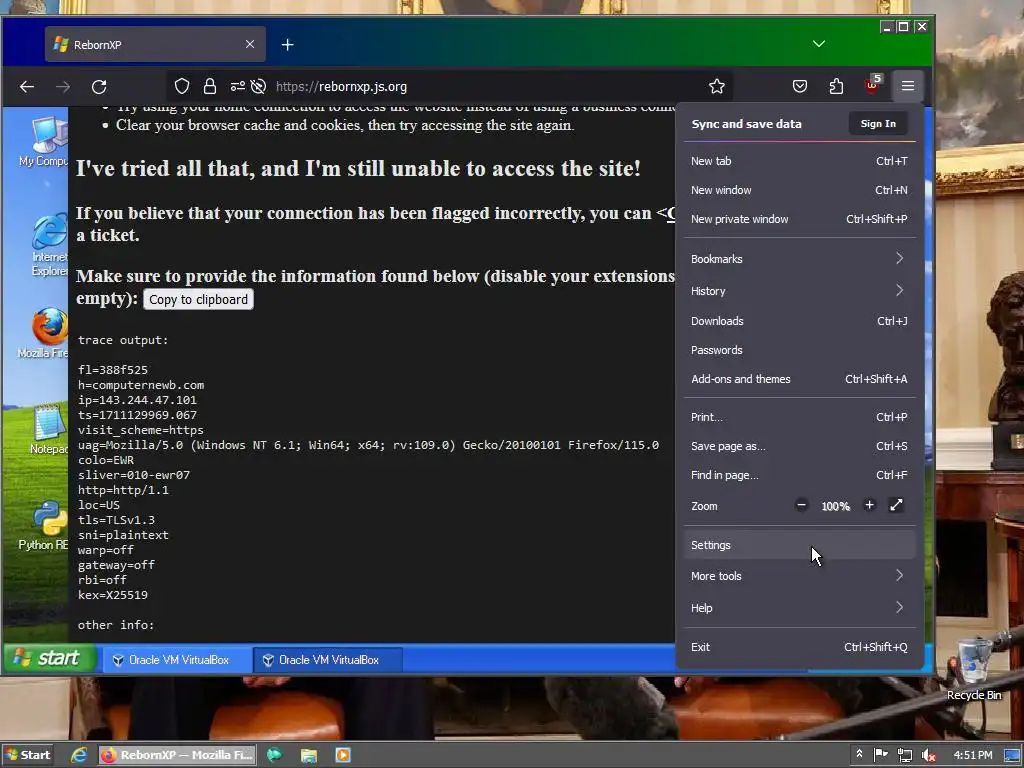
Task: Open Action Center flag tray icon
Action: pyautogui.click(x=880, y=754)
